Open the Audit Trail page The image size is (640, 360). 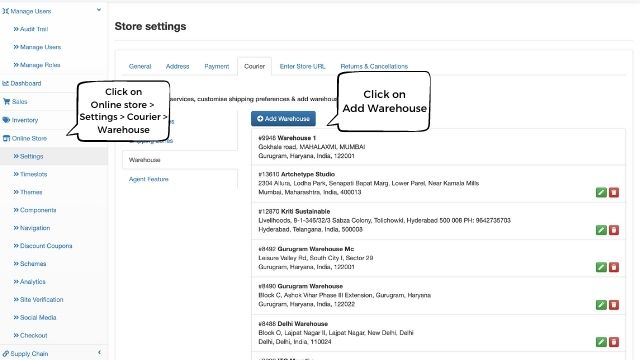(x=31, y=29)
